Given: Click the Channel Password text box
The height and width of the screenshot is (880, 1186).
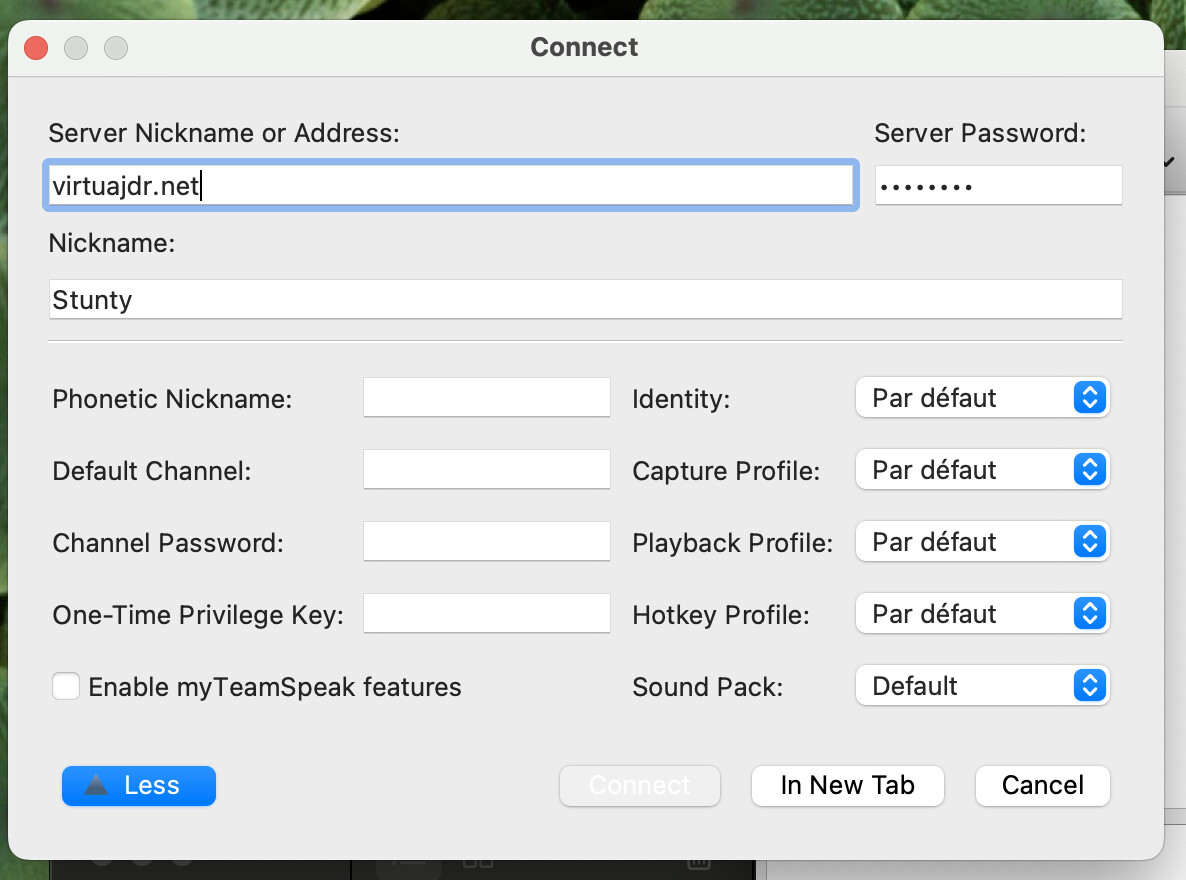Looking at the screenshot, I should (x=486, y=542).
